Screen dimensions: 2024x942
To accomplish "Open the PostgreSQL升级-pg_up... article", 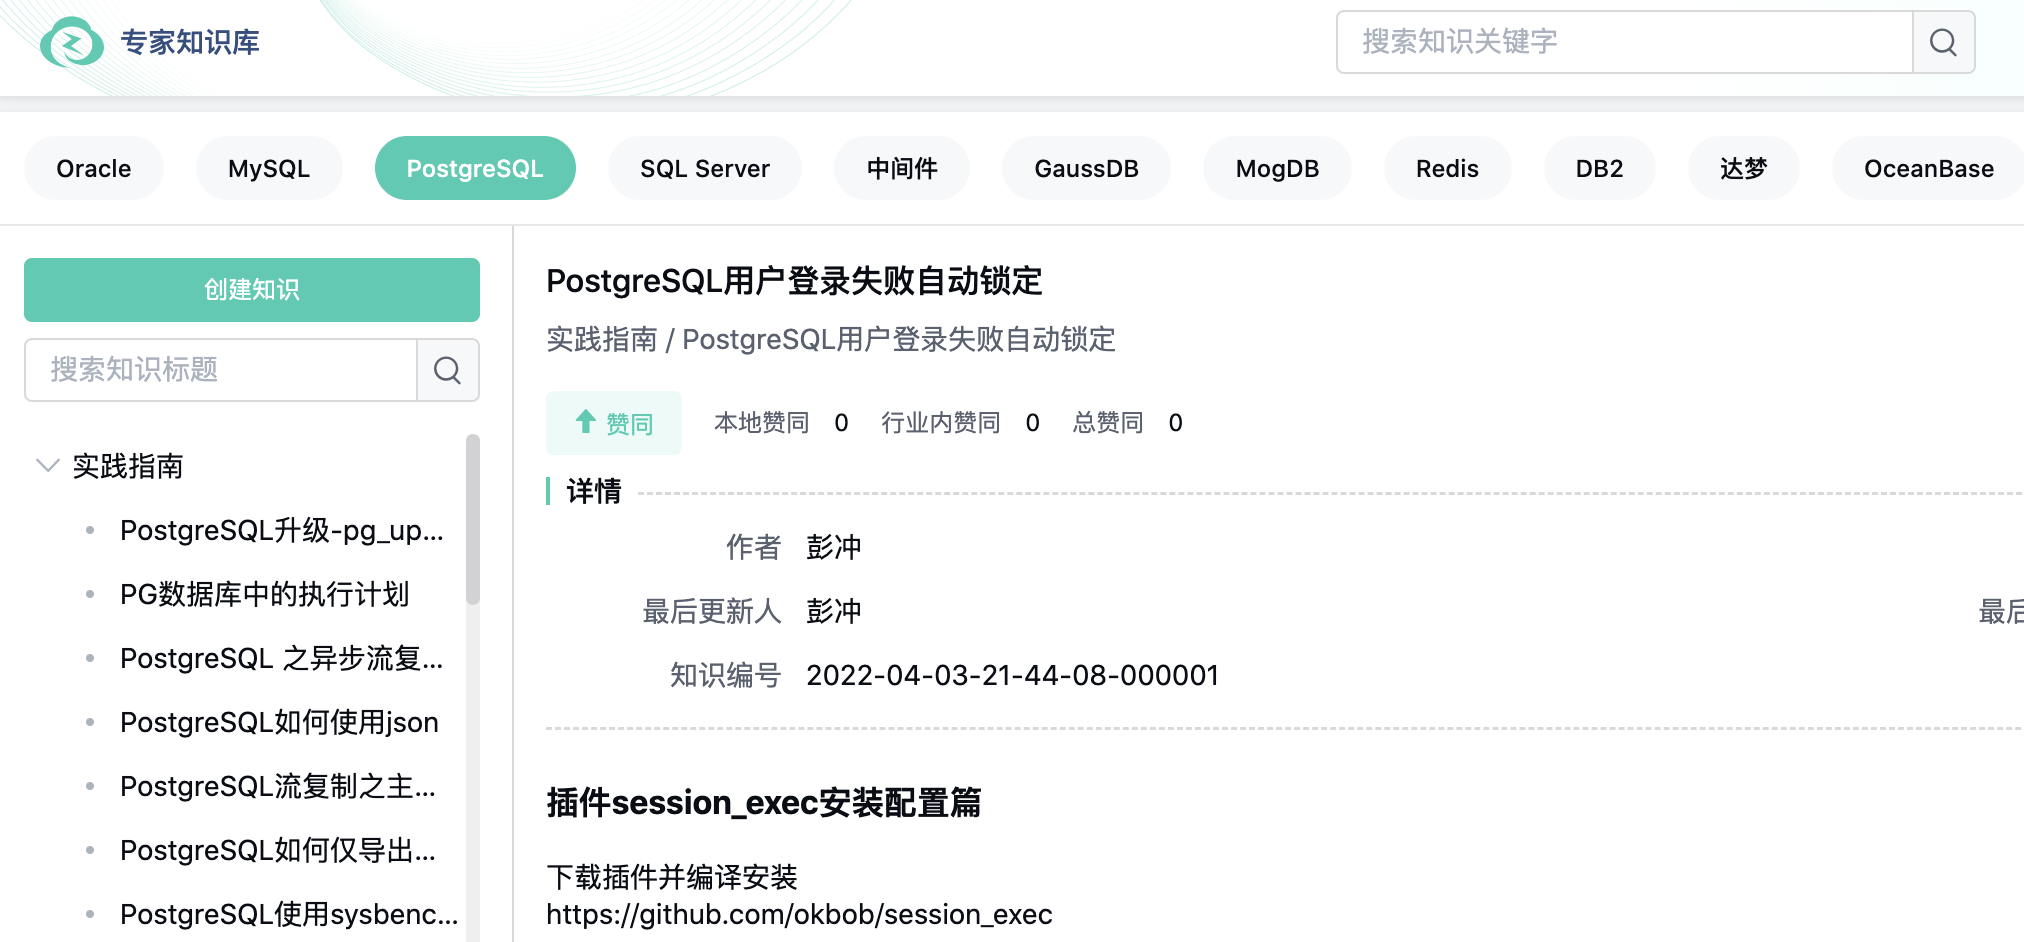I will point(281,530).
